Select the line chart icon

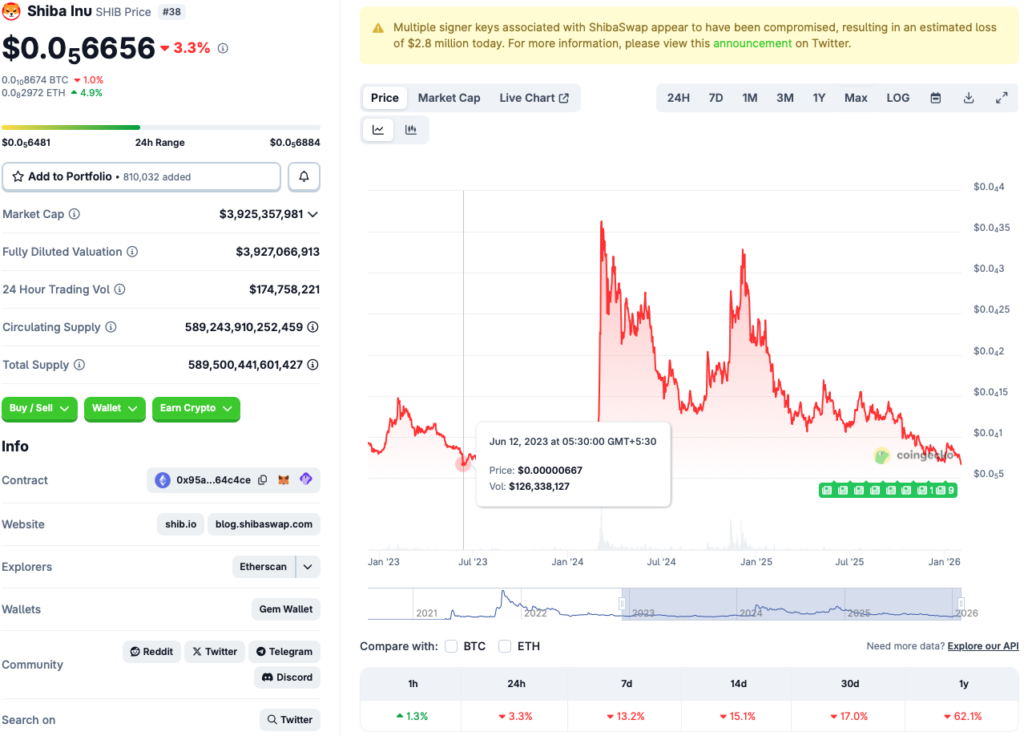[377, 129]
